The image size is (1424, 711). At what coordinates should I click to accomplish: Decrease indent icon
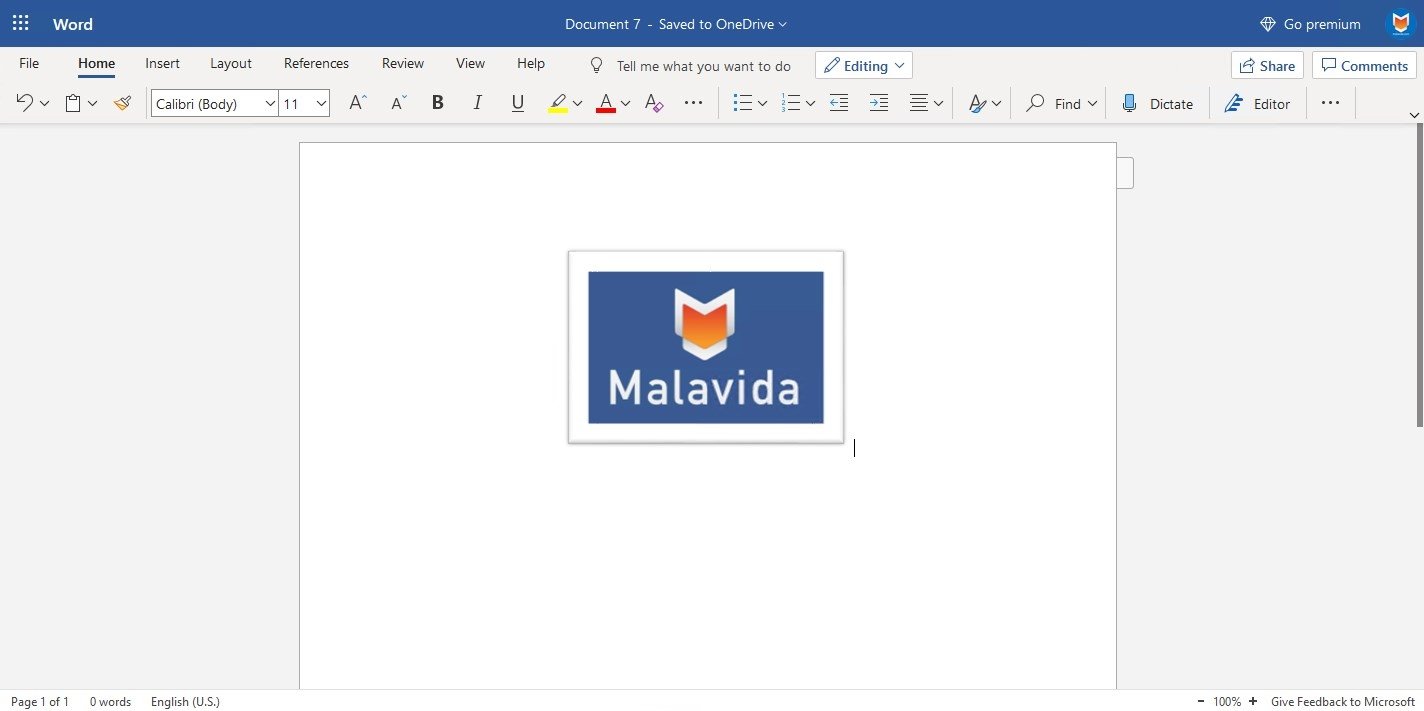click(x=839, y=103)
